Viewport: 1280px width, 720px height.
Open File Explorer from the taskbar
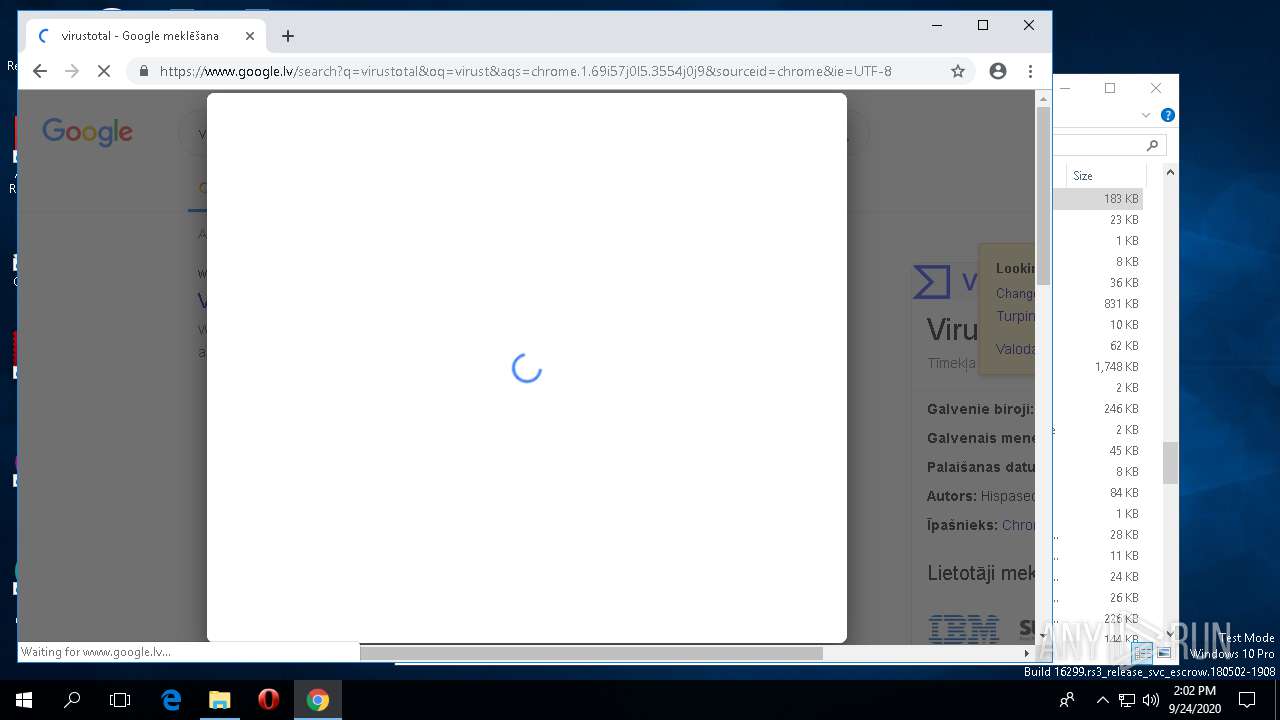tap(219, 700)
